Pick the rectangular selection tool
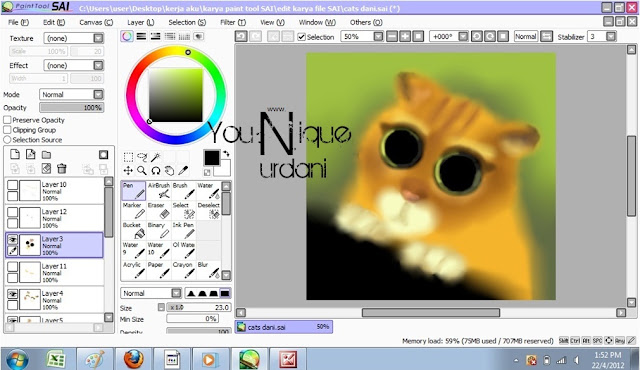 [128, 157]
